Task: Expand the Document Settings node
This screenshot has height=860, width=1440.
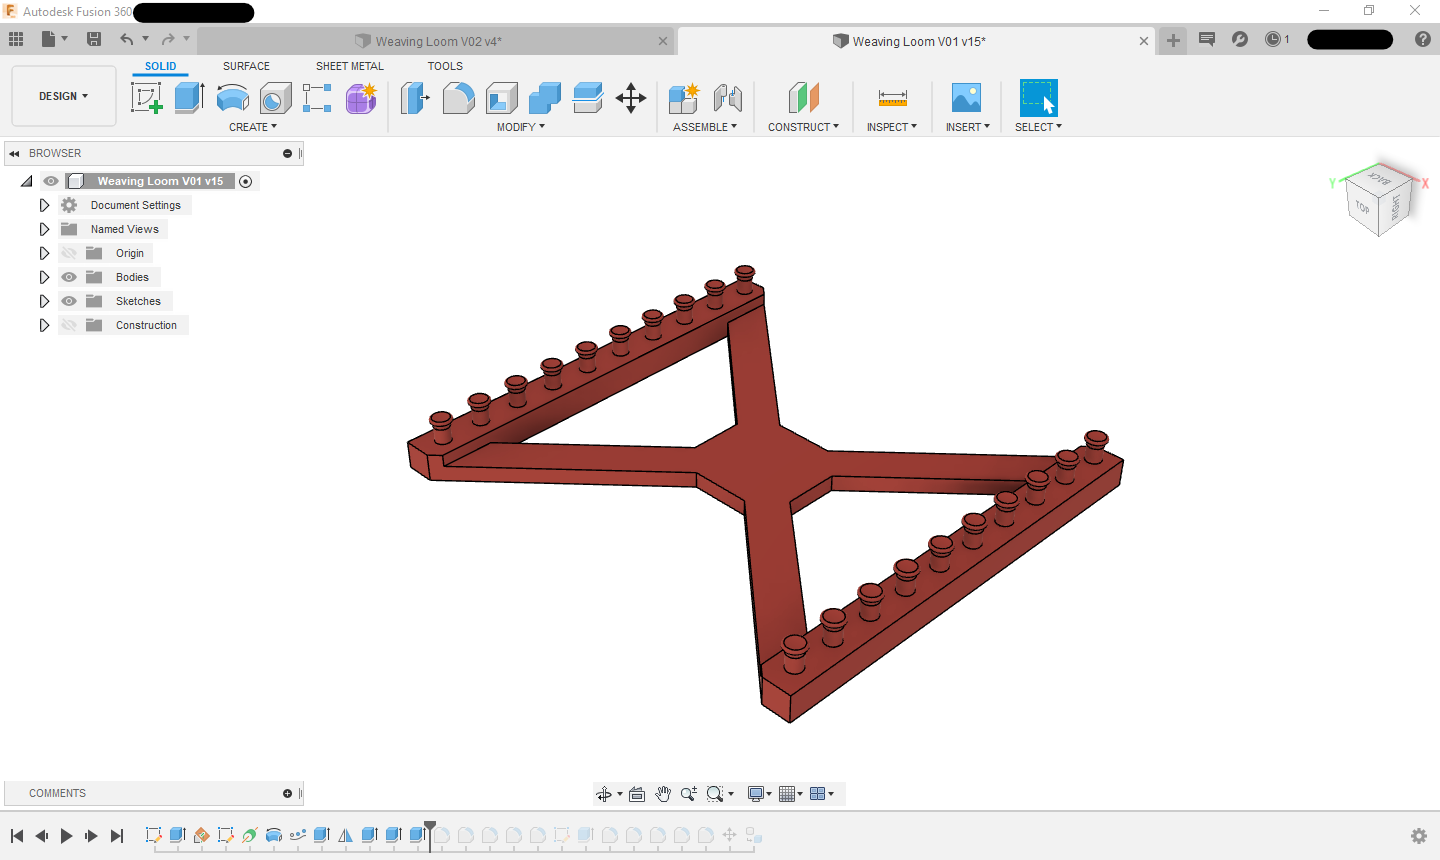Action: coord(44,205)
